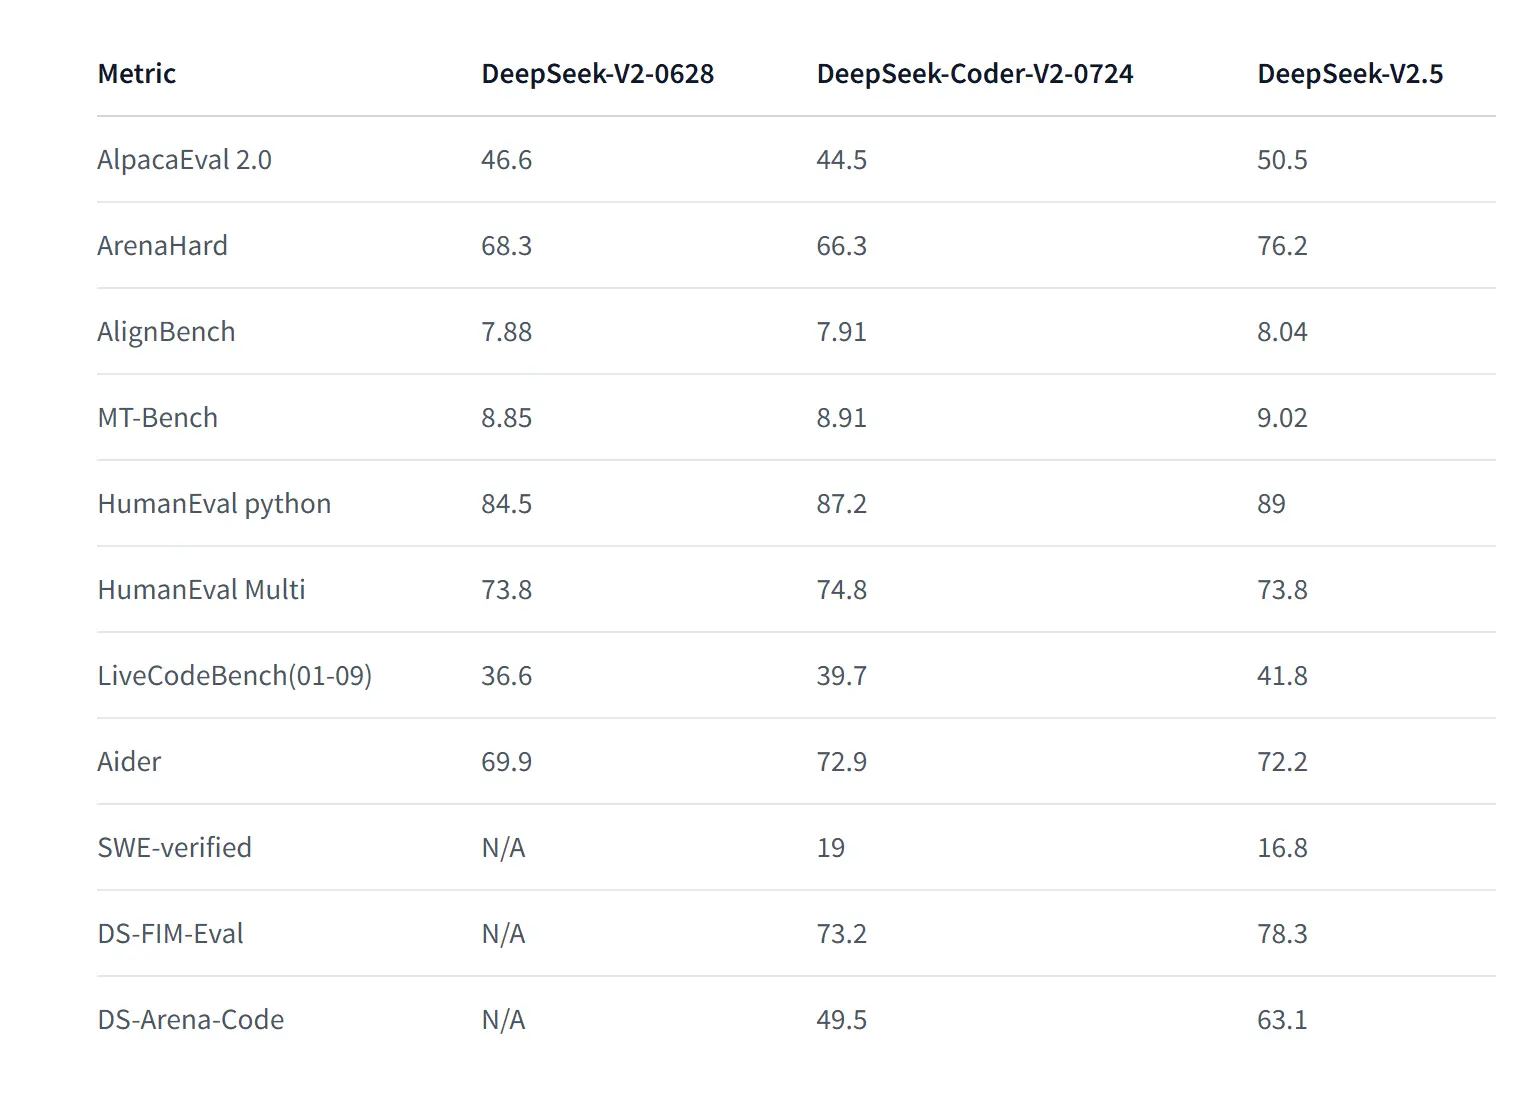Click the Metric column header
This screenshot has height=1104, width=1535.
pos(137,74)
